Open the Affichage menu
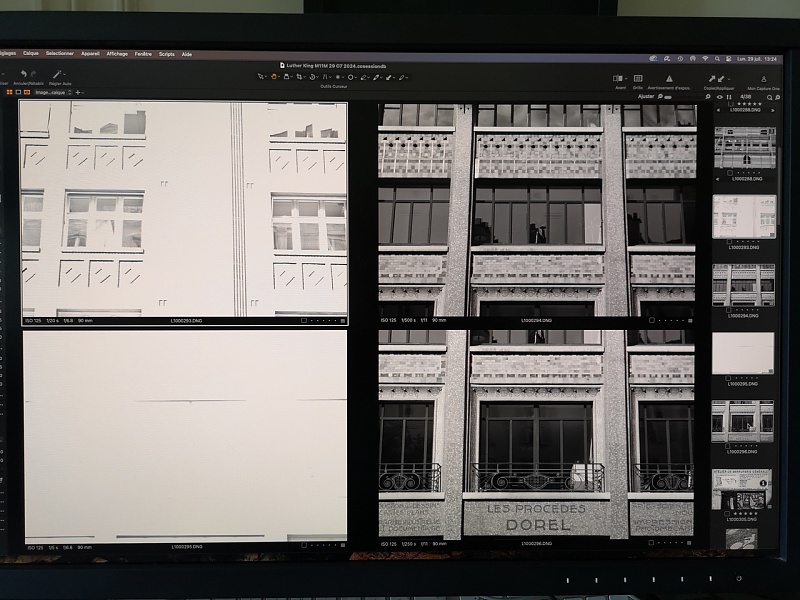The width and height of the screenshot is (800, 600). (x=117, y=54)
